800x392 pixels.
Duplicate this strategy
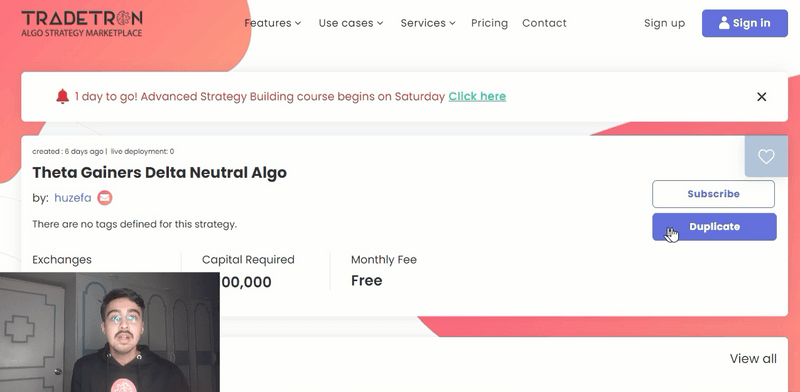point(714,227)
